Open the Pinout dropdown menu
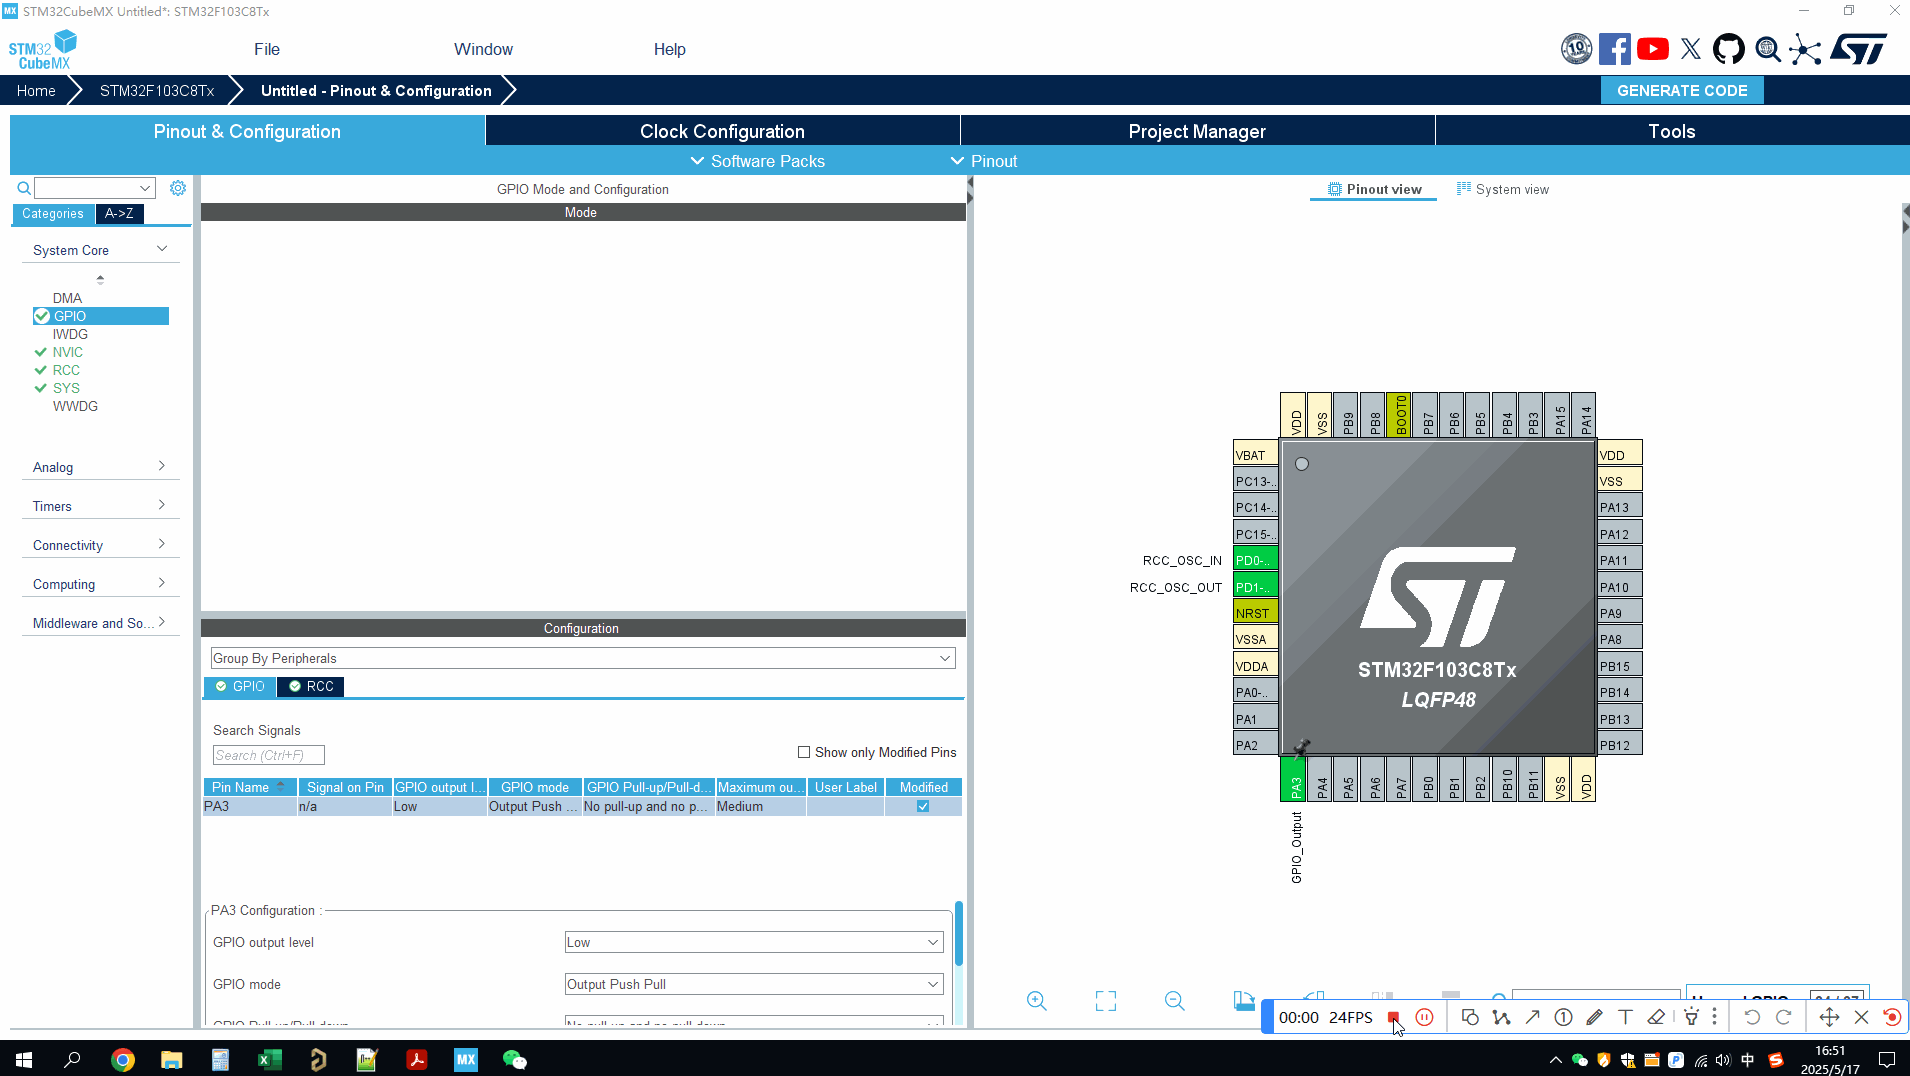Viewport: 1910px width, 1076px height. [984, 161]
